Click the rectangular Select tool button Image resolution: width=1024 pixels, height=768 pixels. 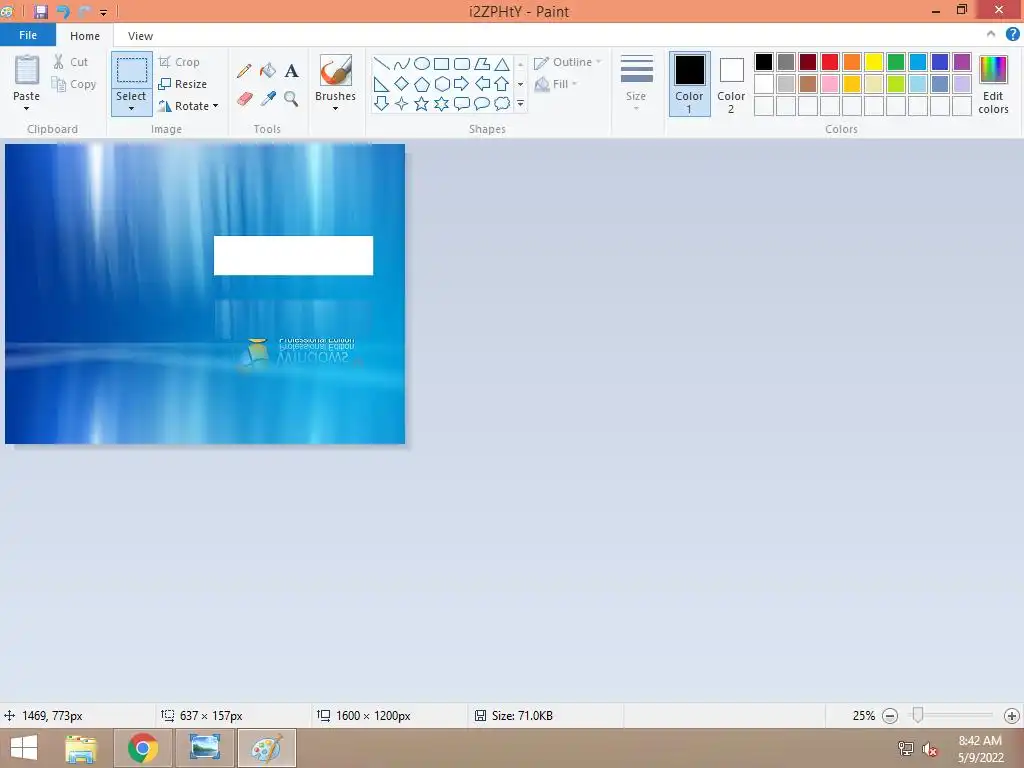[131, 71]
